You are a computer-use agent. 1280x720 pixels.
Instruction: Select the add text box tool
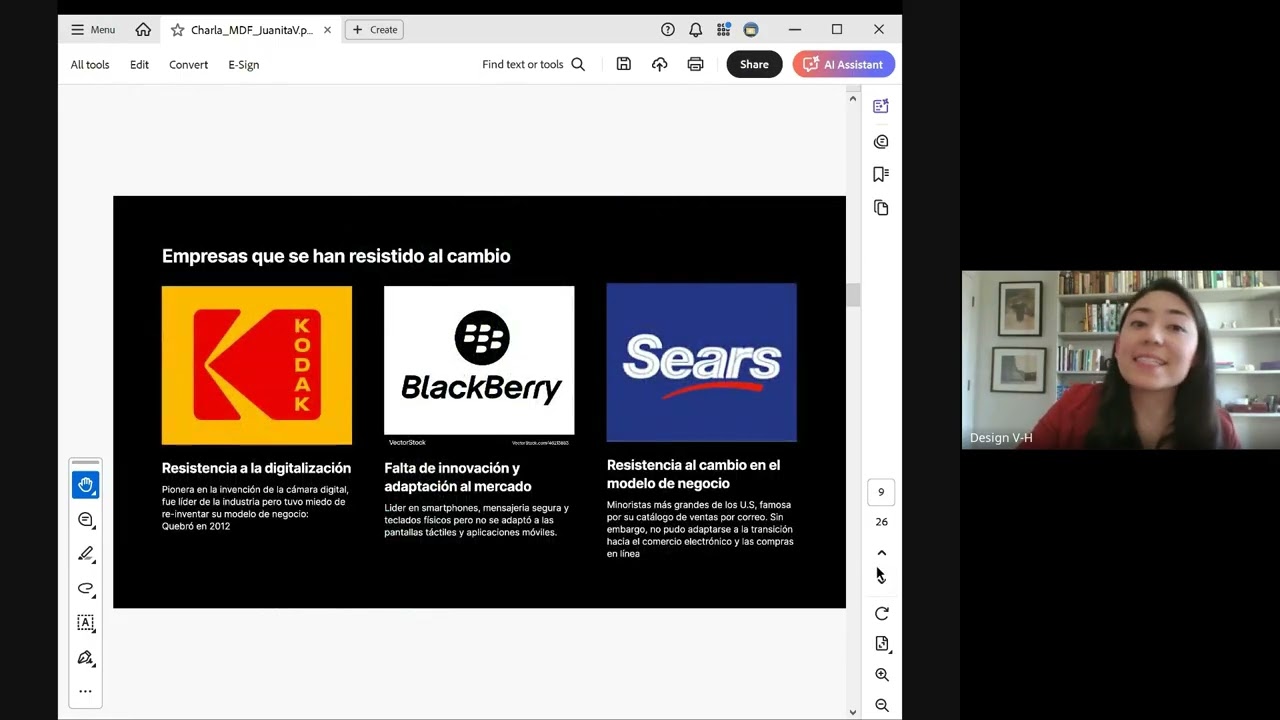pyautogui.click(x=85, y=623)
